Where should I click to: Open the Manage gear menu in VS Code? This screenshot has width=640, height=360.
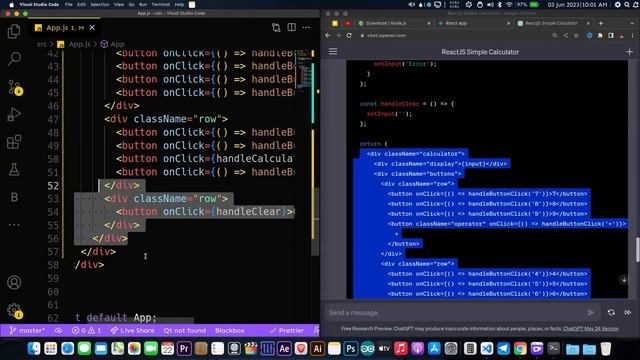point(15,311)
